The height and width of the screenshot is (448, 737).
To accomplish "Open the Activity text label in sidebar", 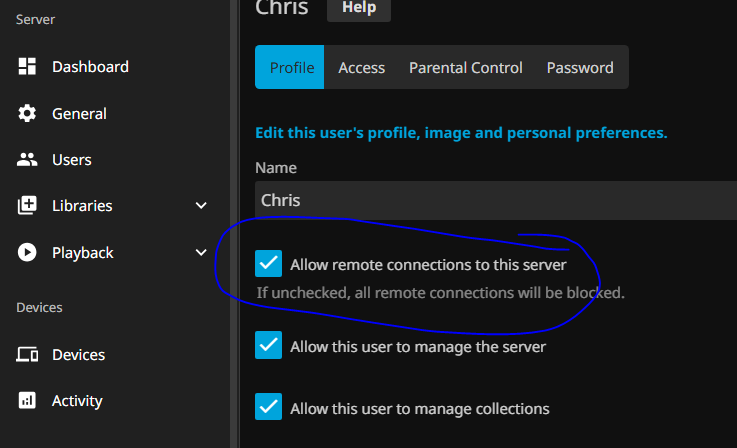I will [77, 401].
